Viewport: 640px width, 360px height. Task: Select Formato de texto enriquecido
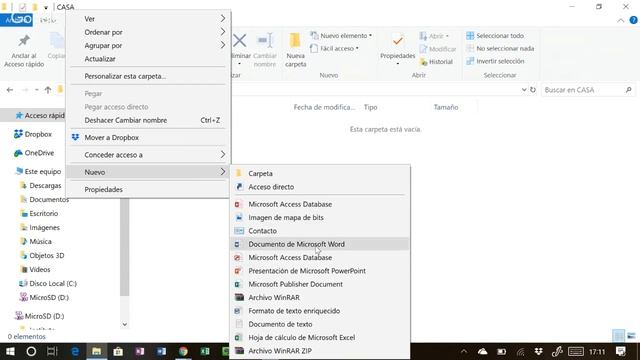point(320,311)
